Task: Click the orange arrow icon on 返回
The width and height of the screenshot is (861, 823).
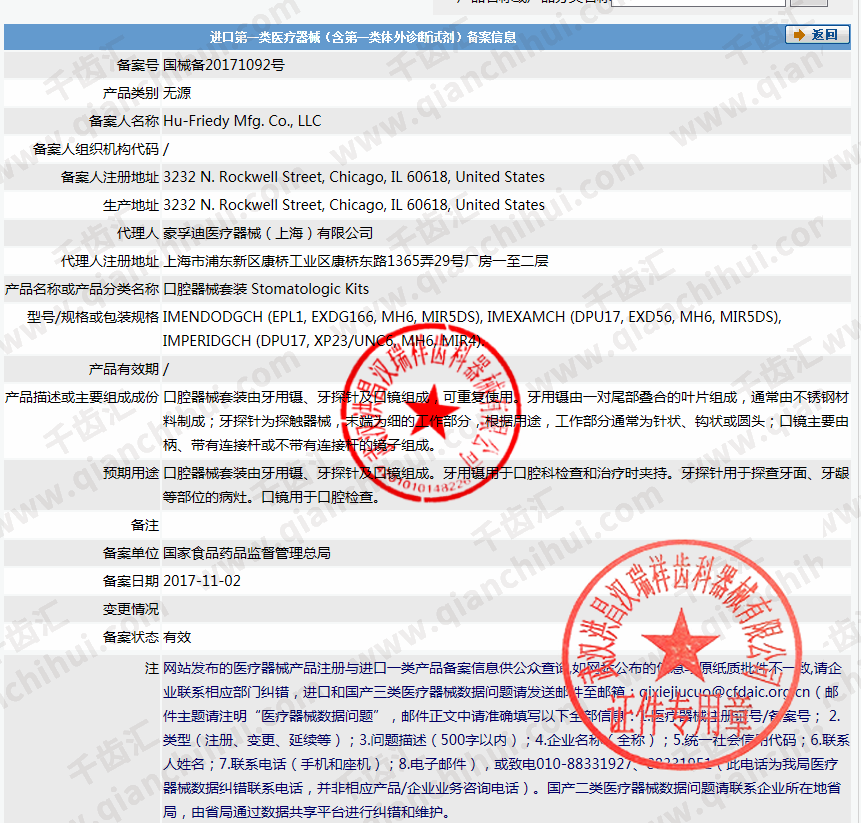Action: click(x=800, y=35)
